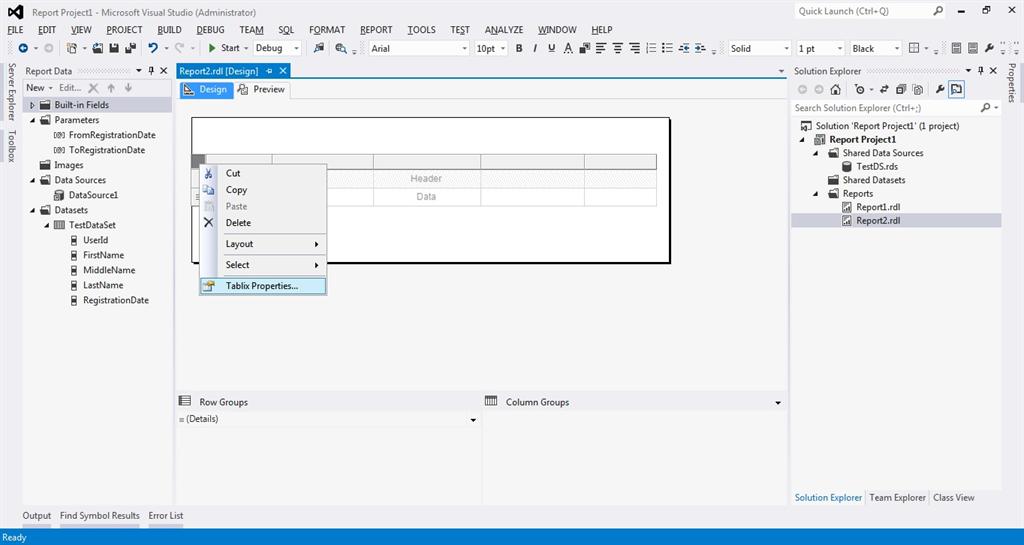Open the 10pt font size dropdown

click(x=491, y=48)
